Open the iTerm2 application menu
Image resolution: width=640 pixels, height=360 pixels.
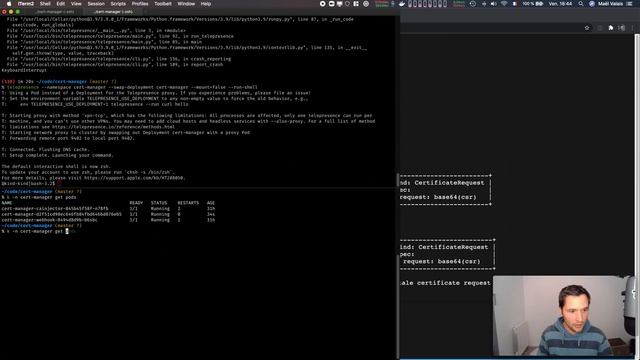pyautogui.click(x=26, y=4)
